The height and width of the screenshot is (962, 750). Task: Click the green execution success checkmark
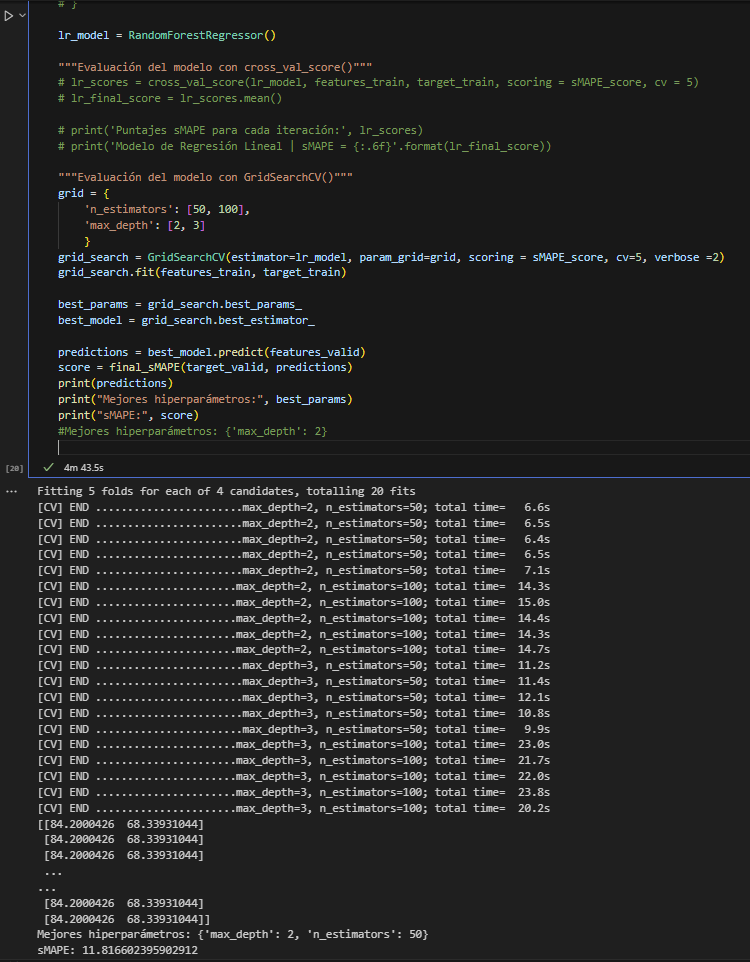pyautogui.click(x=47, y=467)
